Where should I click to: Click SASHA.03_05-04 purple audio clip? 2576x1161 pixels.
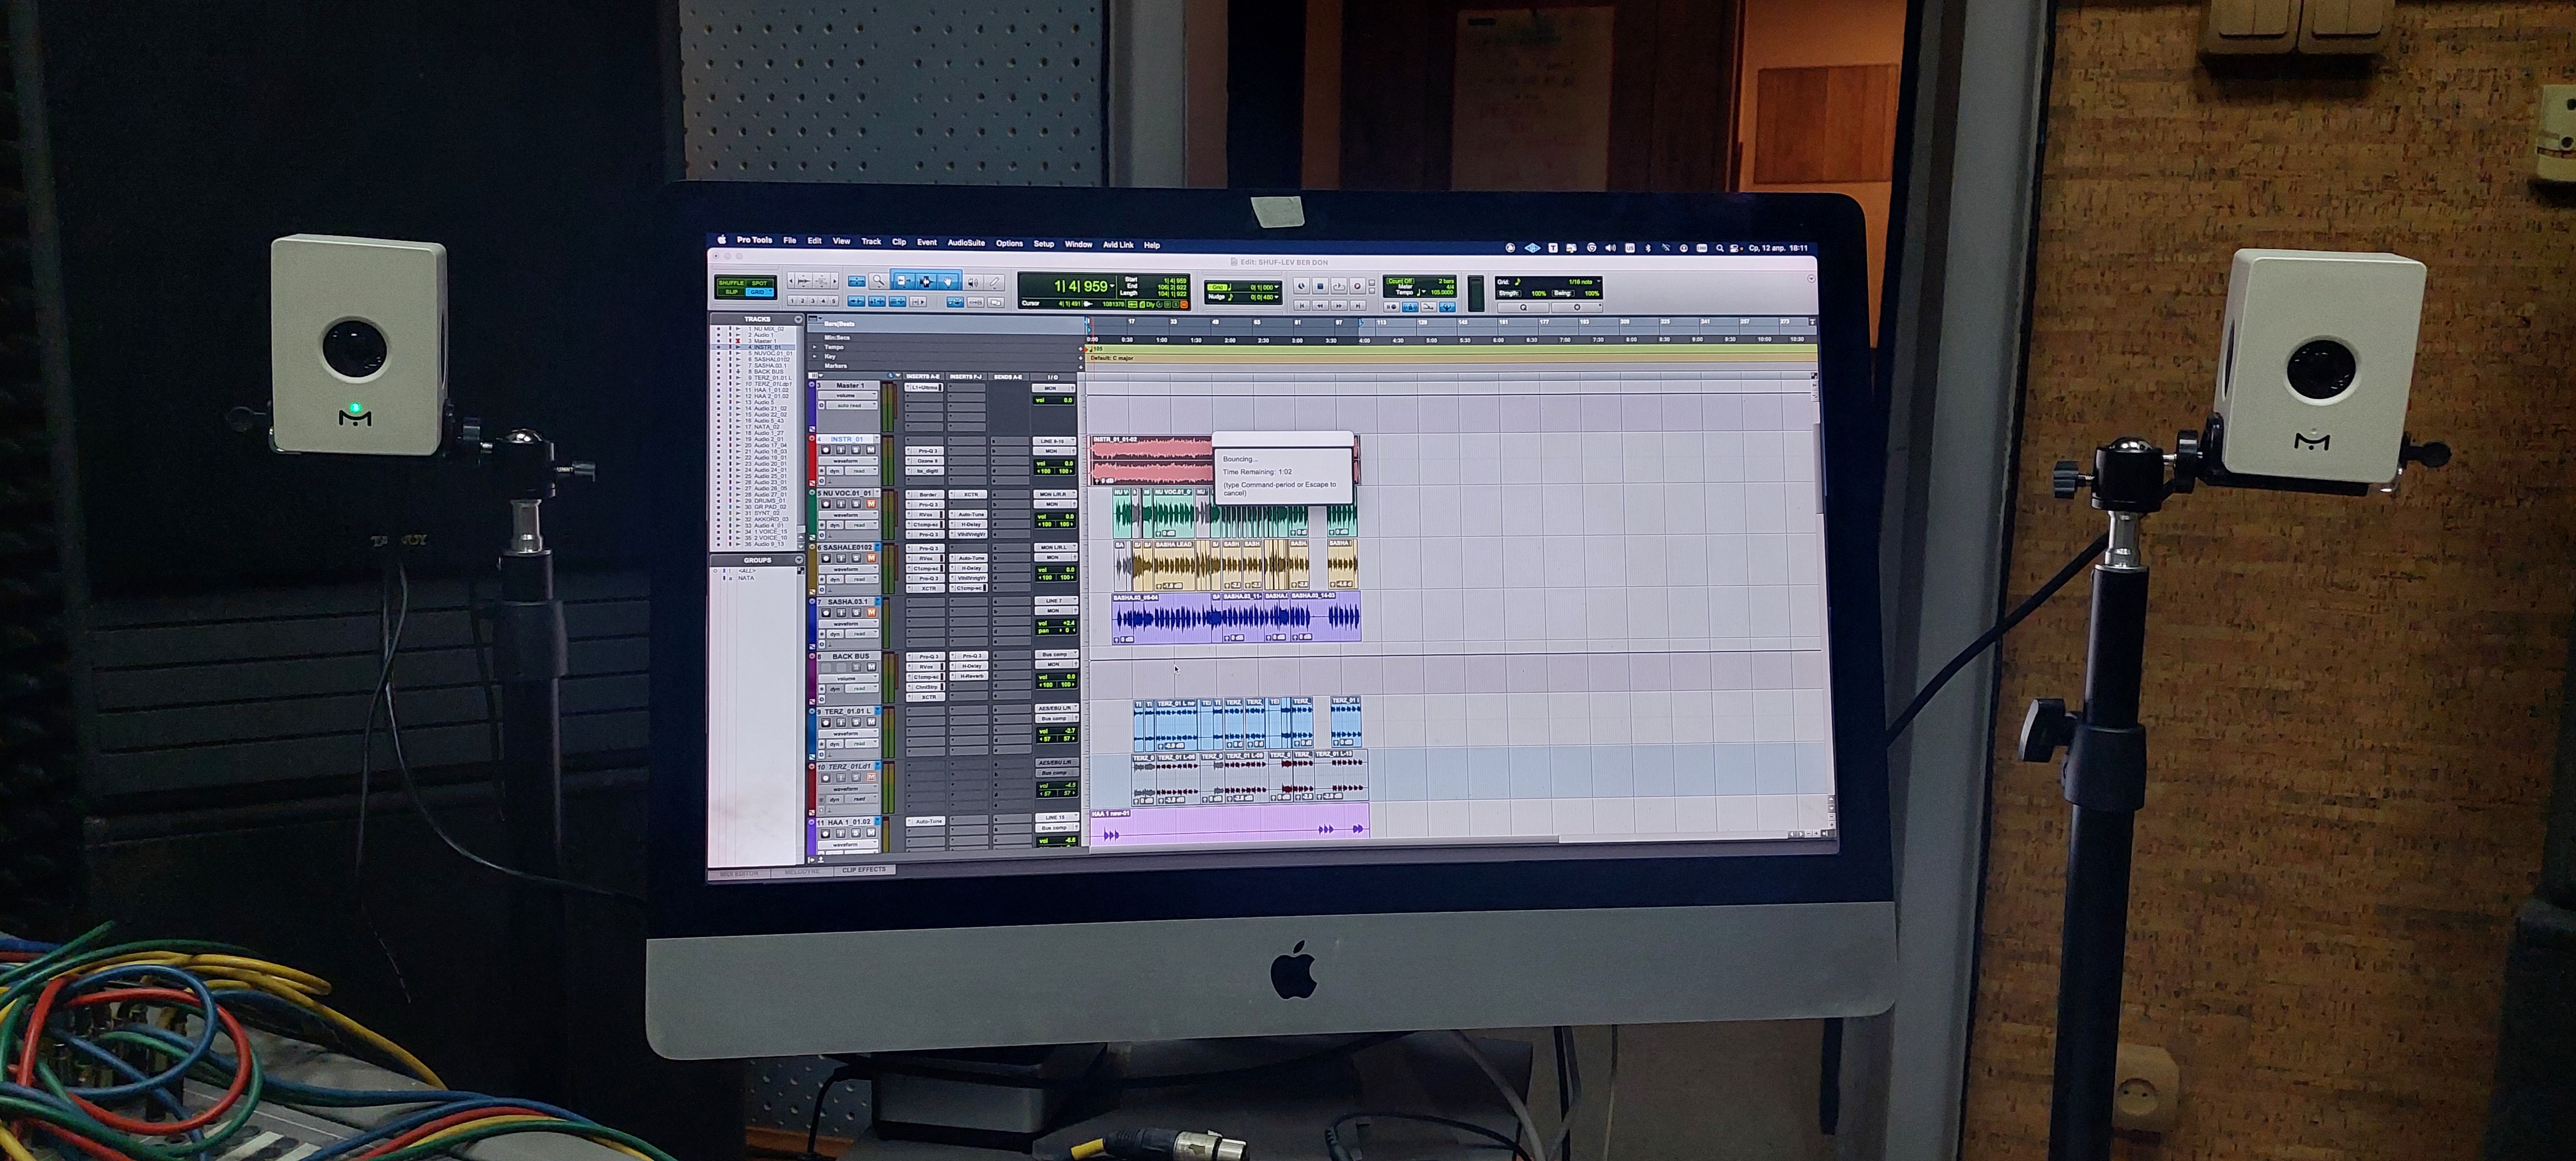click(1160, 616)
